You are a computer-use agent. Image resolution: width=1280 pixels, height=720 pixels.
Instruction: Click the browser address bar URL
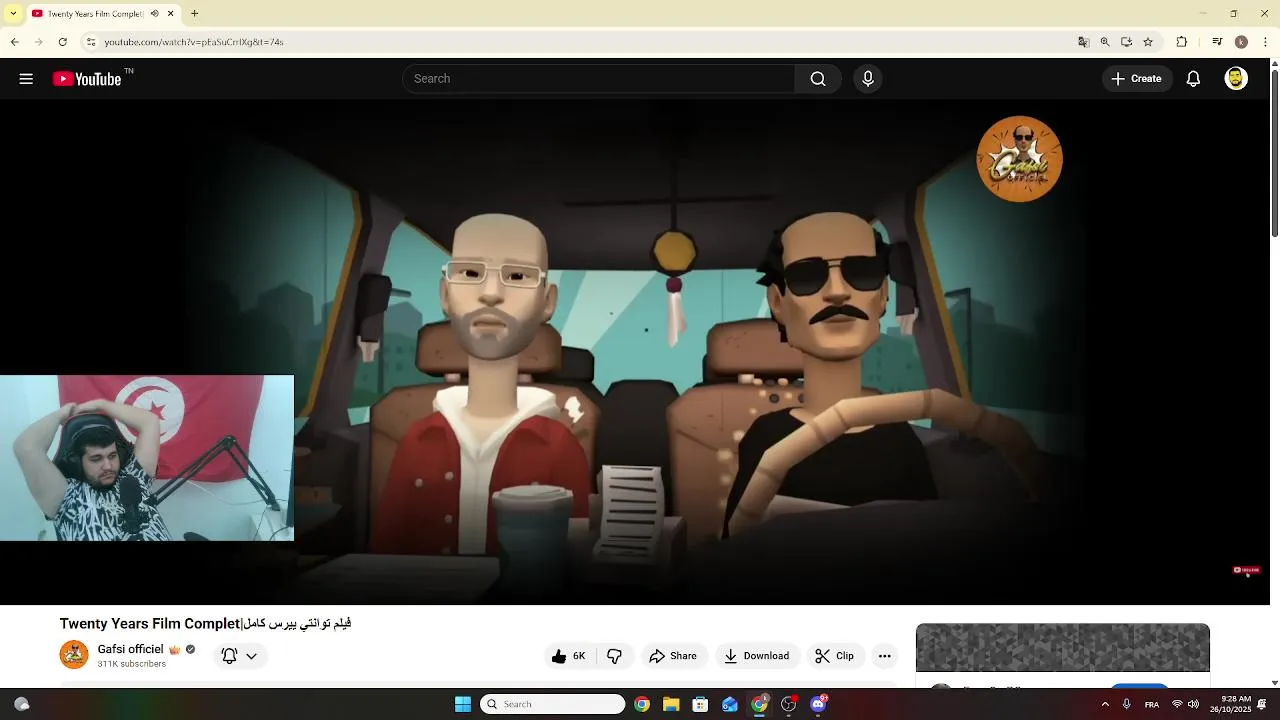click(194, 42)
